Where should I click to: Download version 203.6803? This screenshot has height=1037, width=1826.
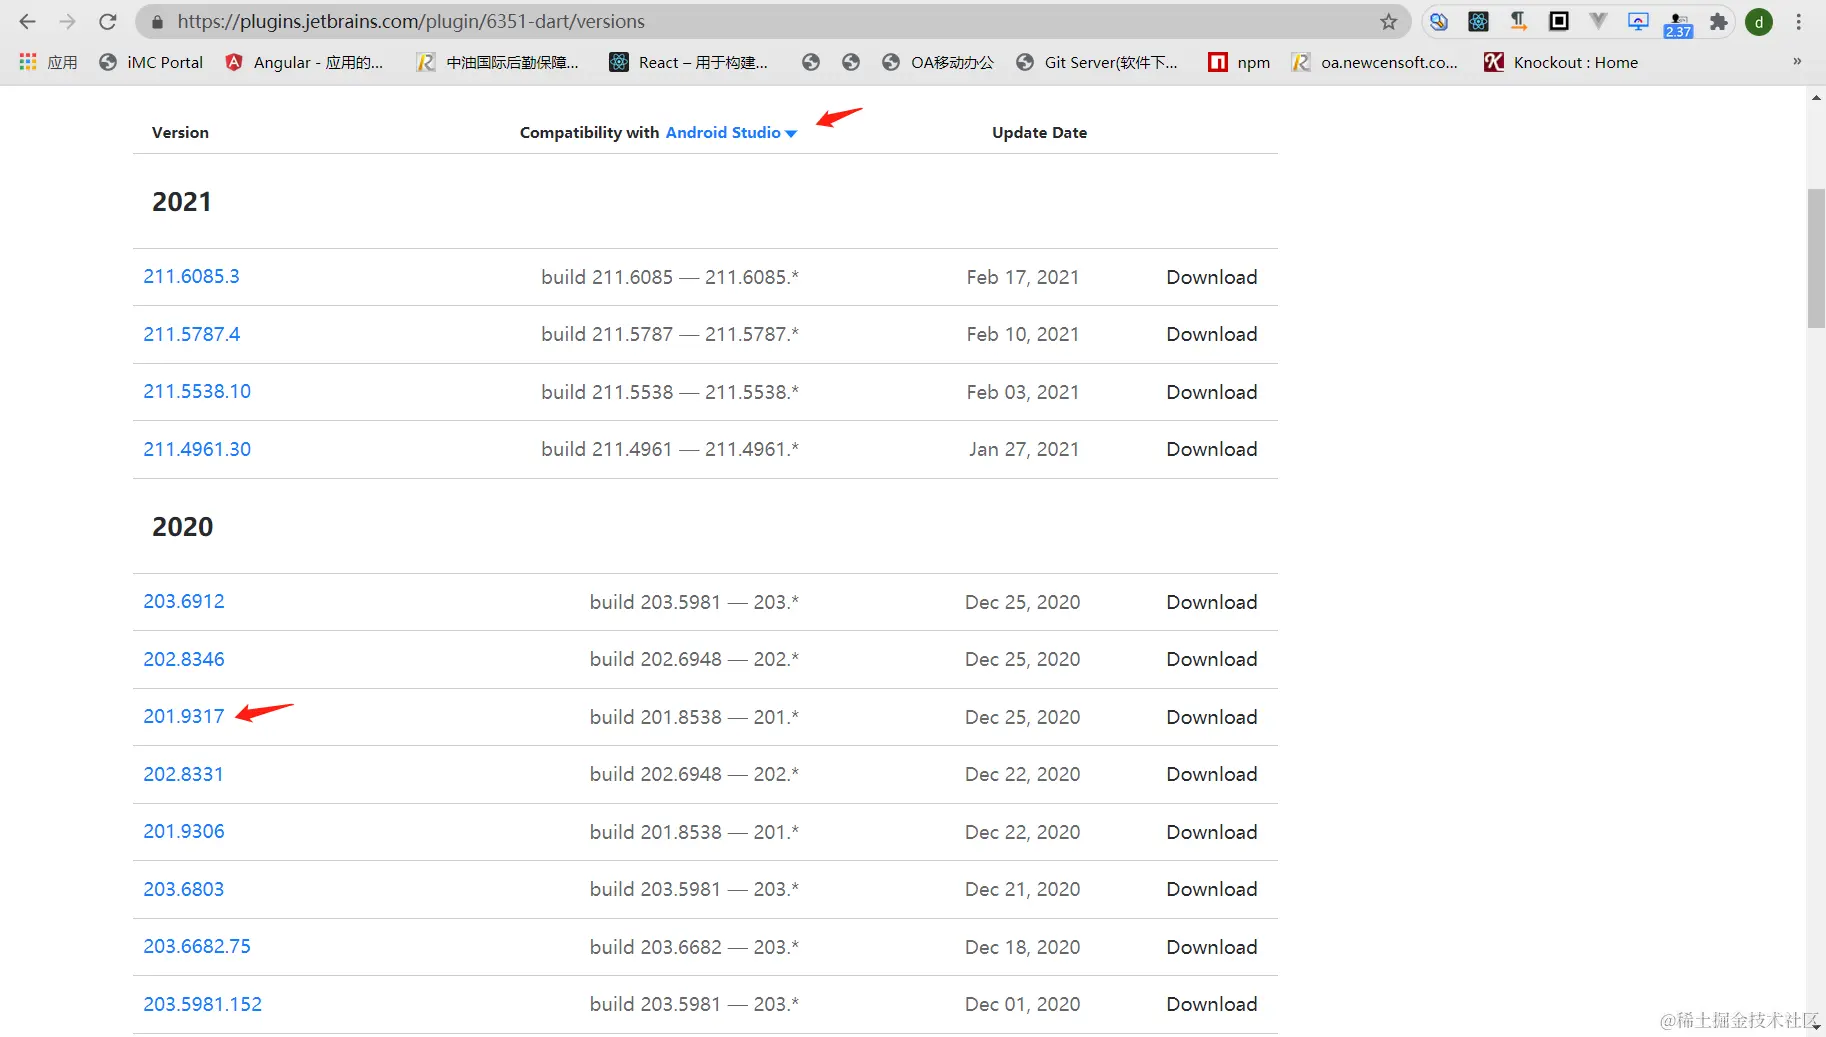tap(1212, 889)
